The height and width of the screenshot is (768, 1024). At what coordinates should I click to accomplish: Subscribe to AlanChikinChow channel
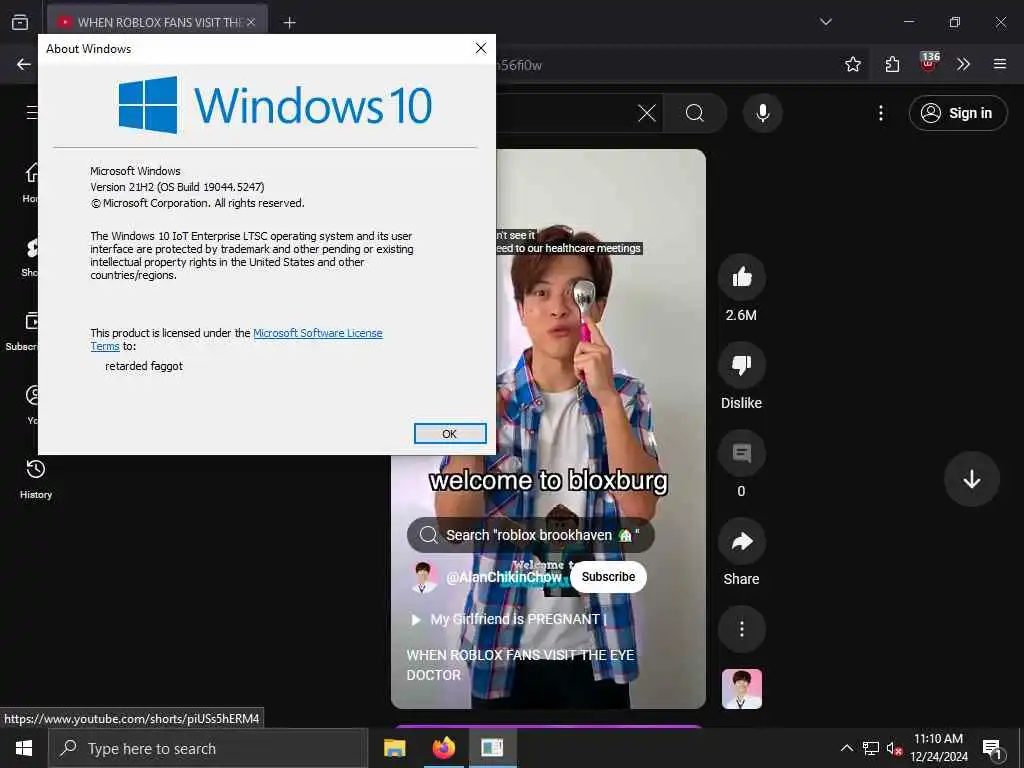(608, 577)
